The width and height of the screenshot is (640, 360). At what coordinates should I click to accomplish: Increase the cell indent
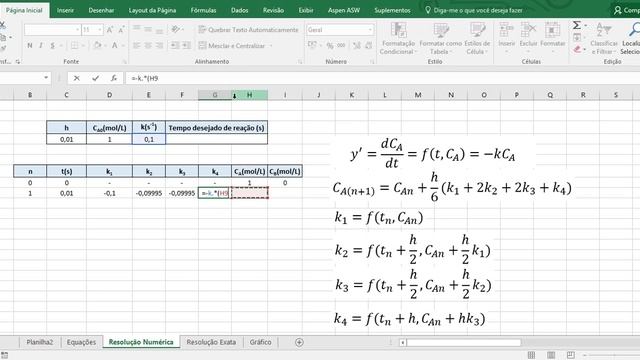click(186, 45)
